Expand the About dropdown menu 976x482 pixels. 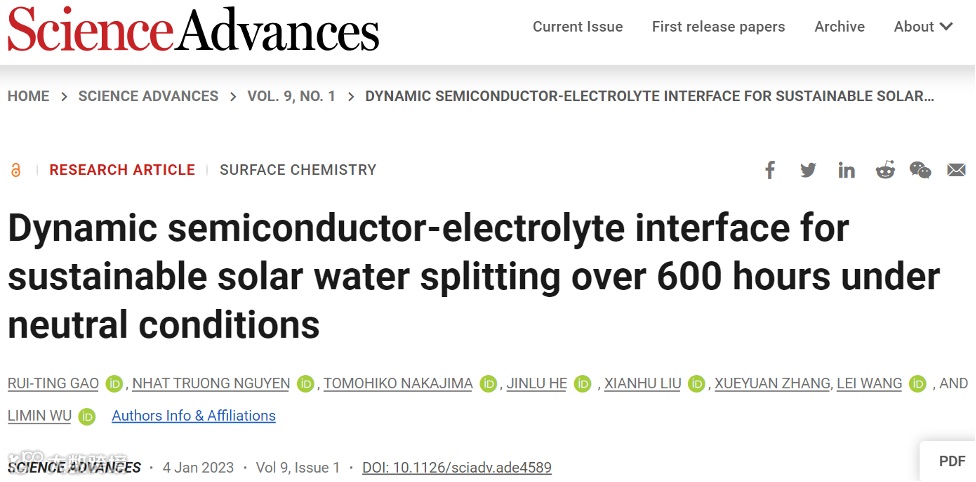point(923,27)
